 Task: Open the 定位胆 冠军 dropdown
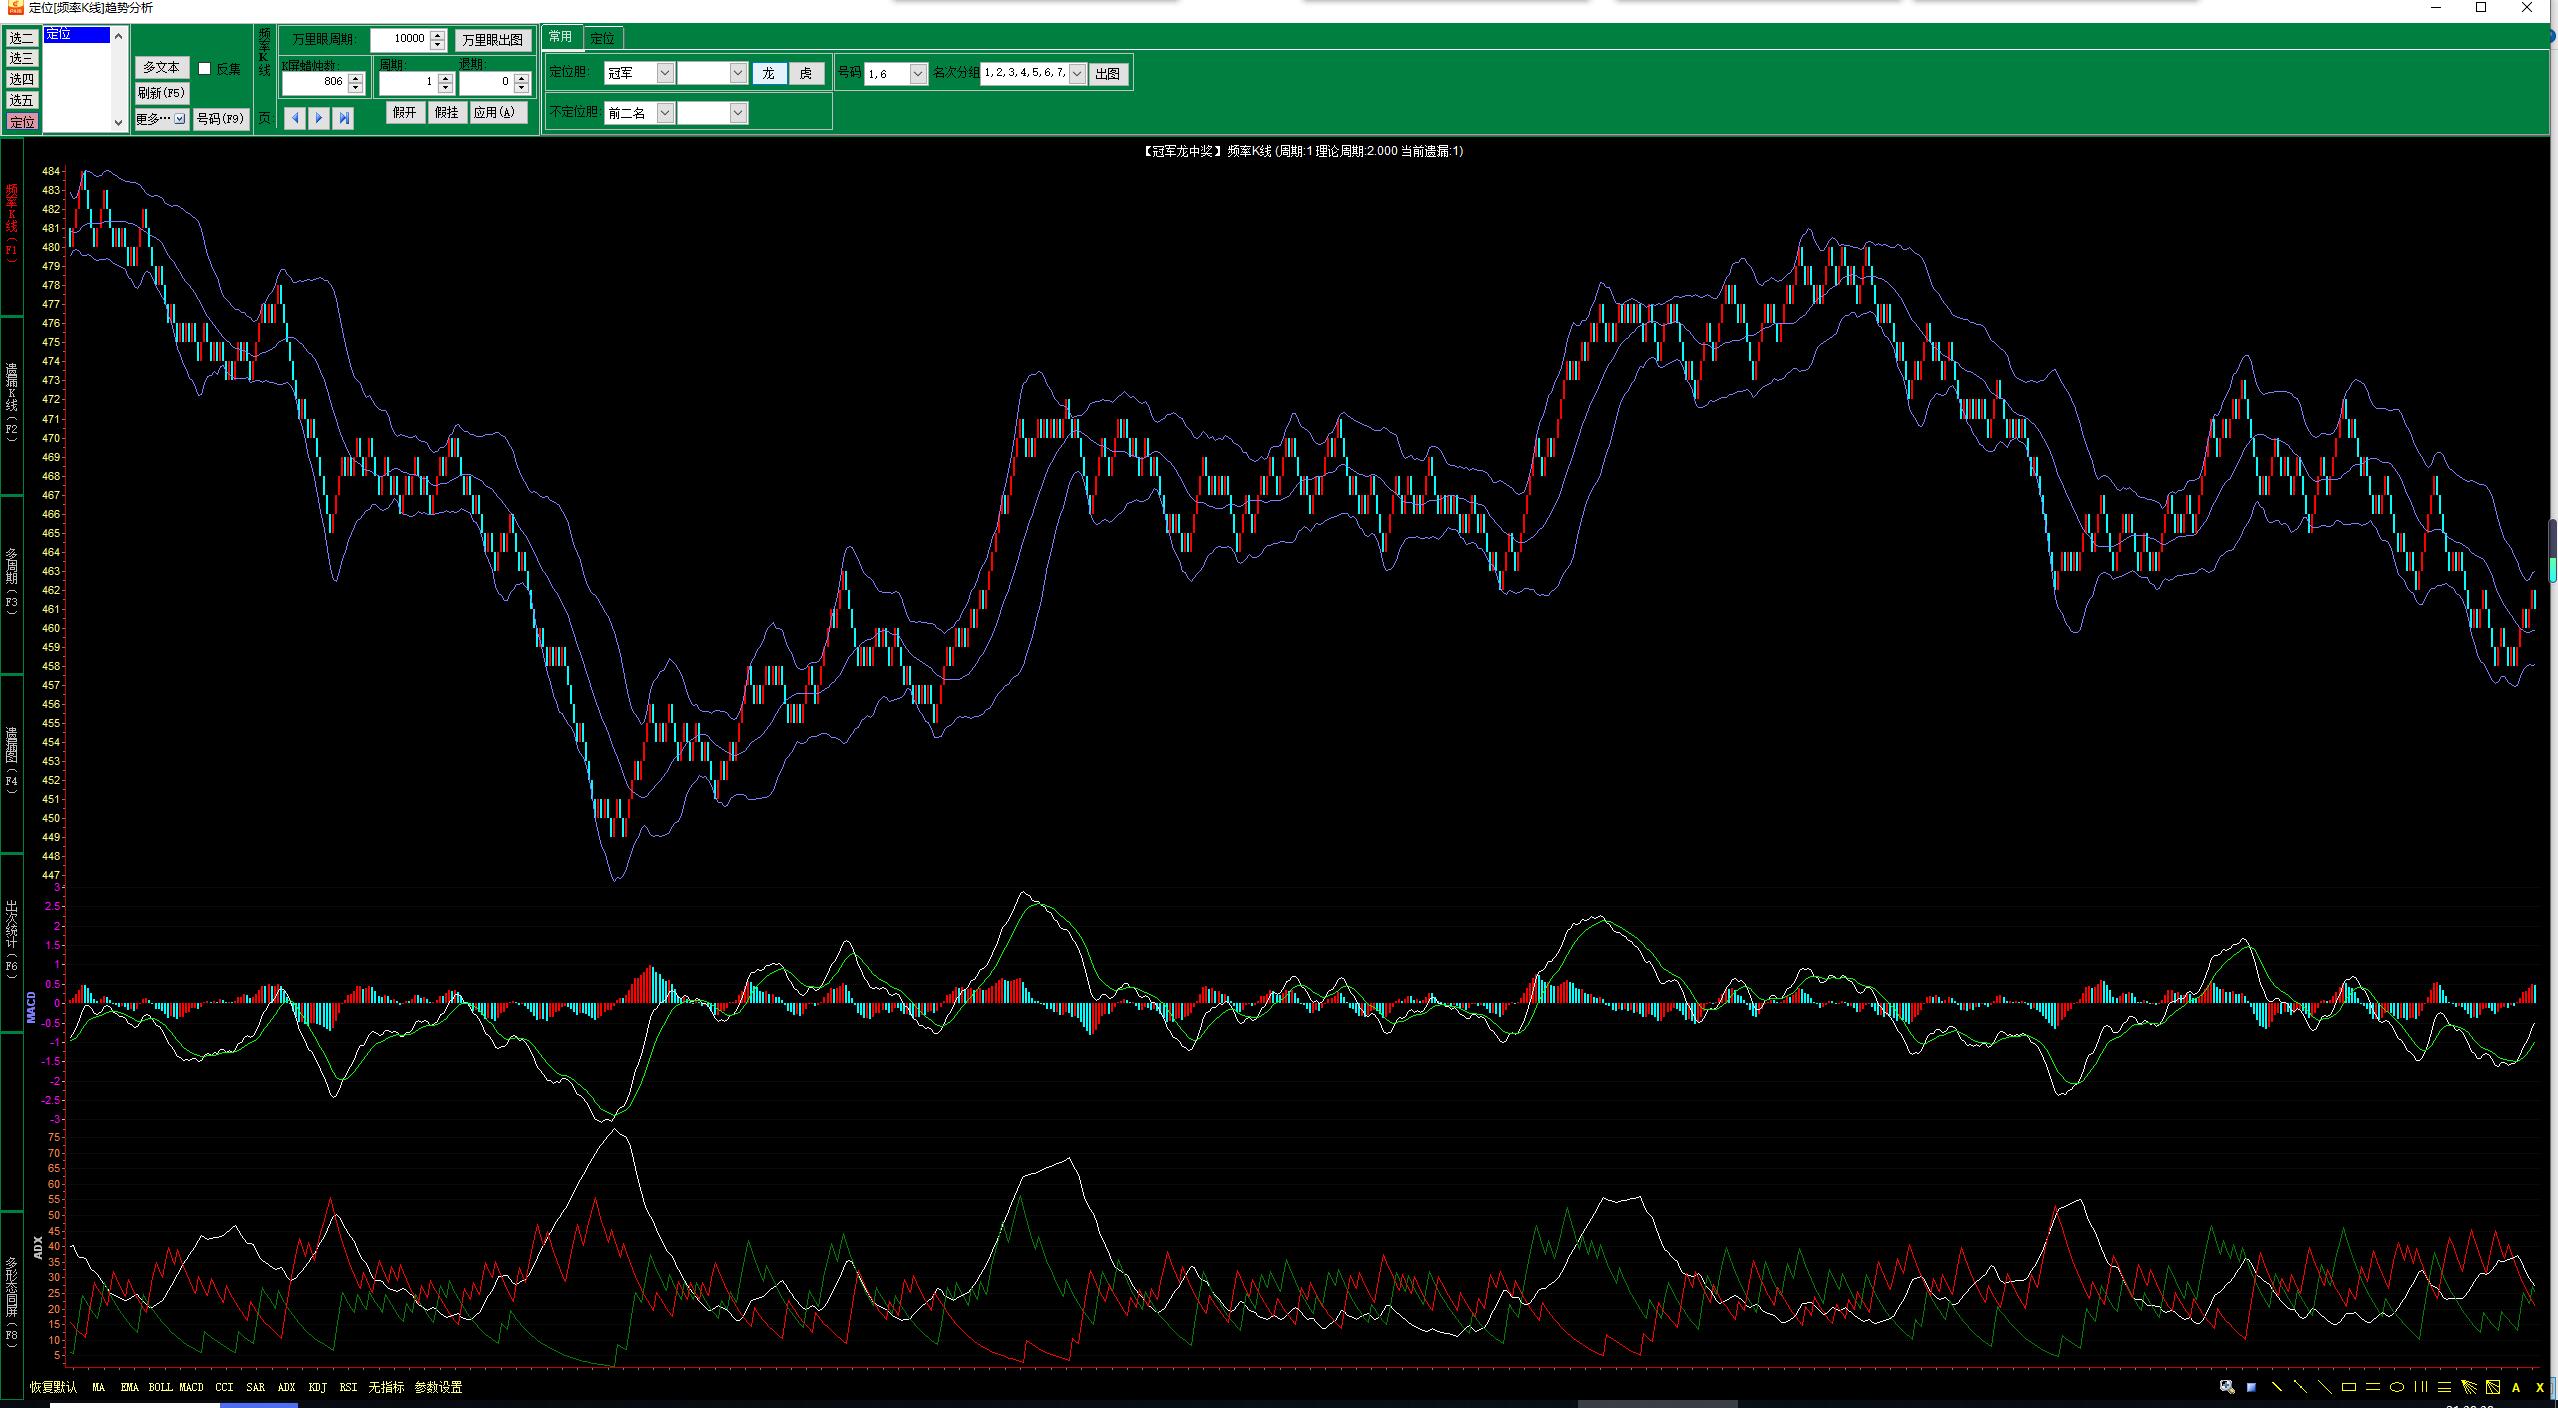pyautogui.click(x=665, y=73)
